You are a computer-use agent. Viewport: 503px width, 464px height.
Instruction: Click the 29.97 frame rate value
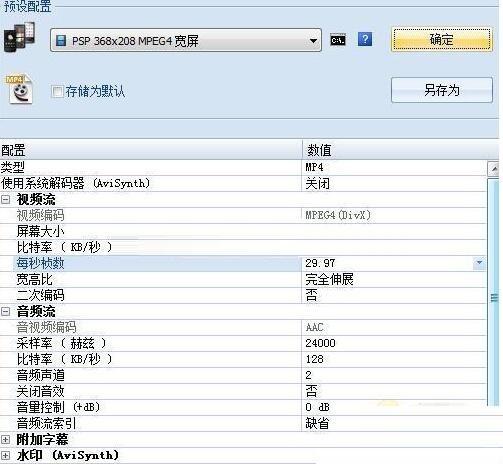[320, 263]
